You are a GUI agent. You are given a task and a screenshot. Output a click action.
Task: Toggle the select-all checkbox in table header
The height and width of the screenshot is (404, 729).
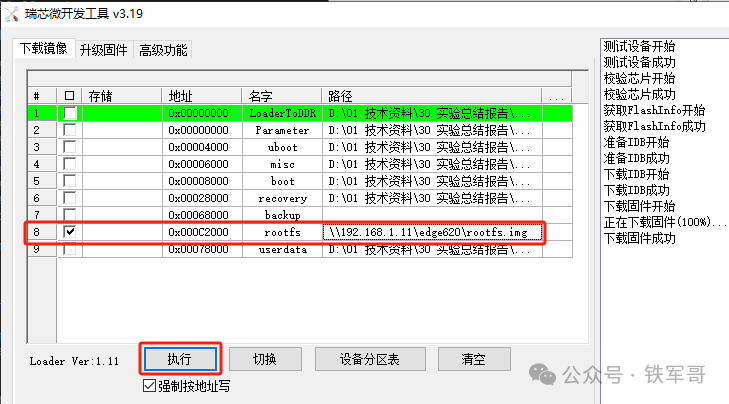point(69,96)
